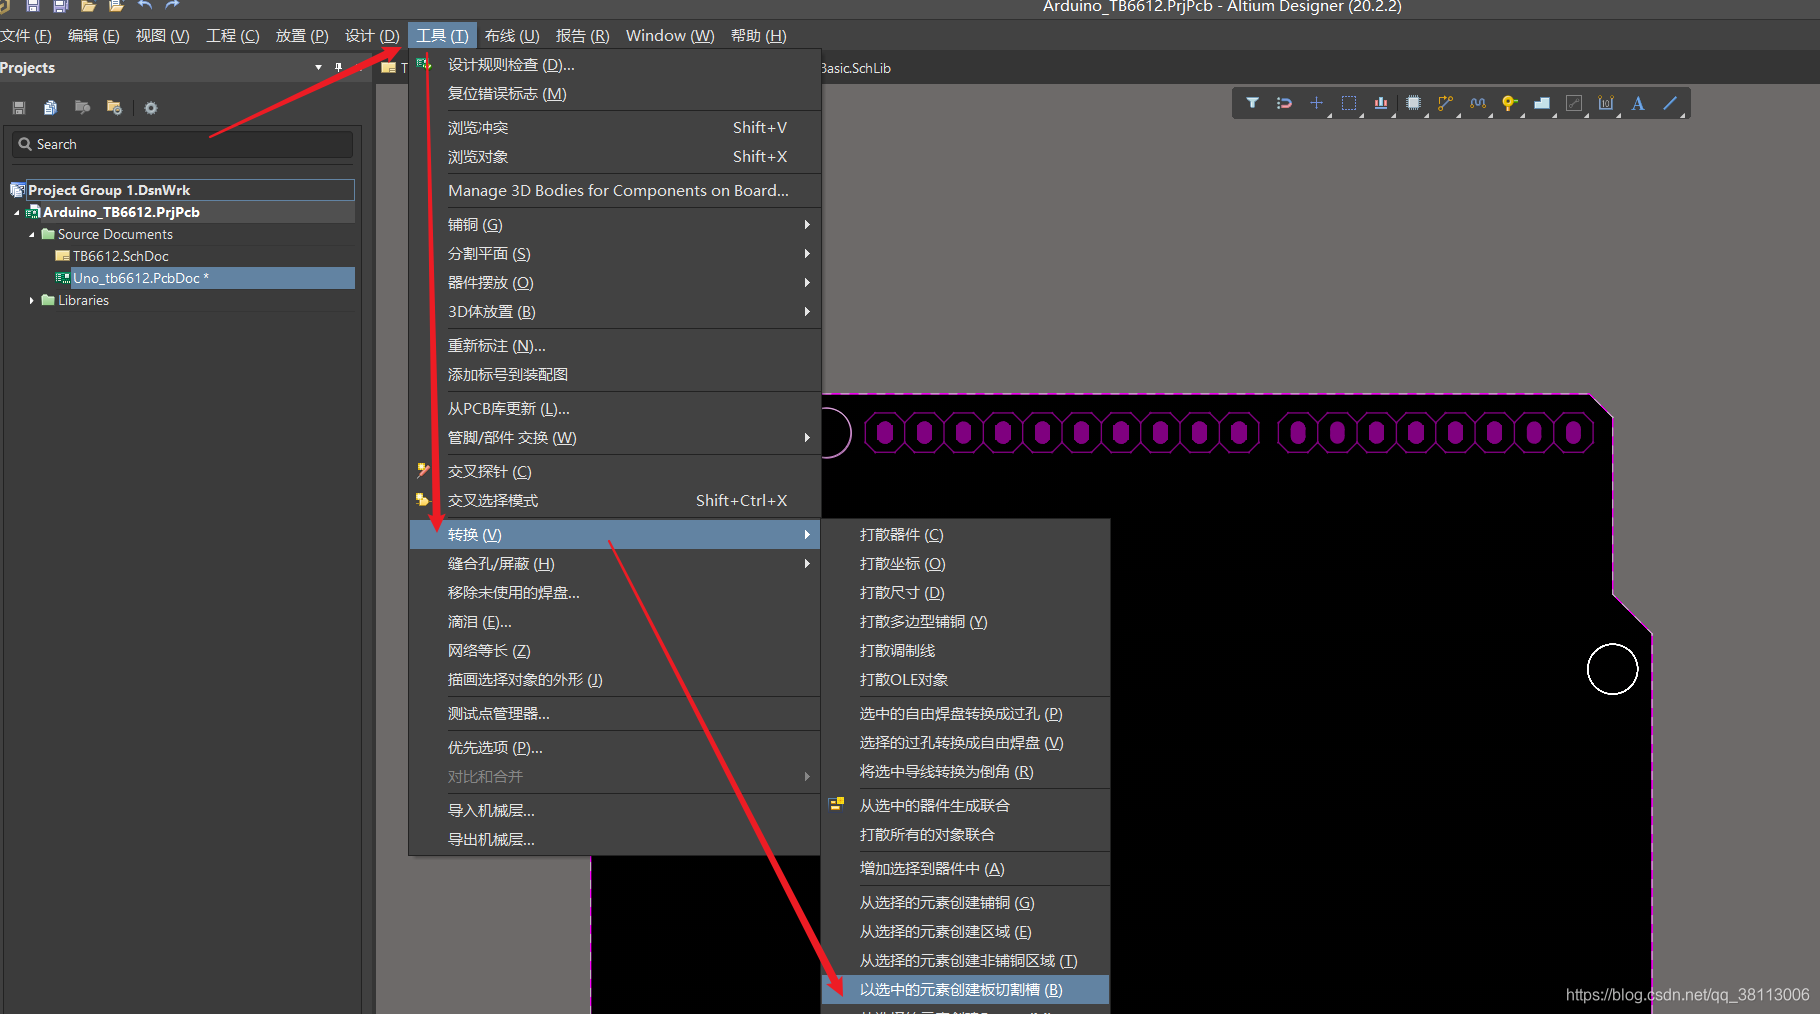Expand the 器件摆放 (O) submenu
Image resolution: width=1820 pixels, height=1014 pixels.
pos(614,283)
